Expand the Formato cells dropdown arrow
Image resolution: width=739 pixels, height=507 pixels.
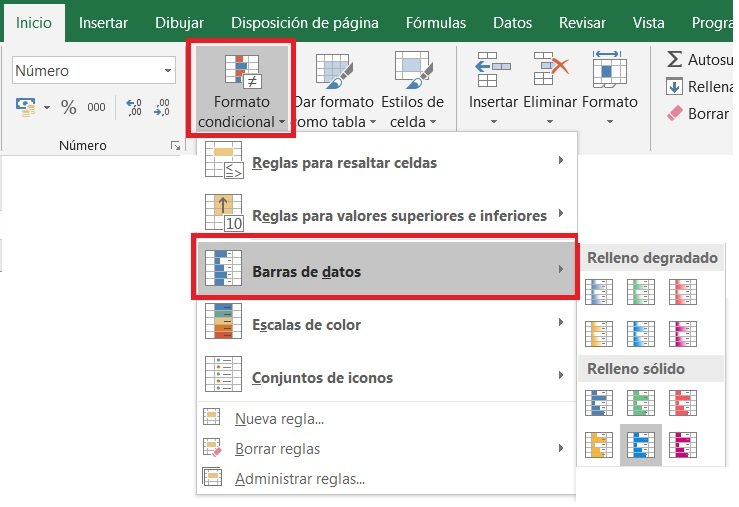pyautogui.click(x=609, y=122)
